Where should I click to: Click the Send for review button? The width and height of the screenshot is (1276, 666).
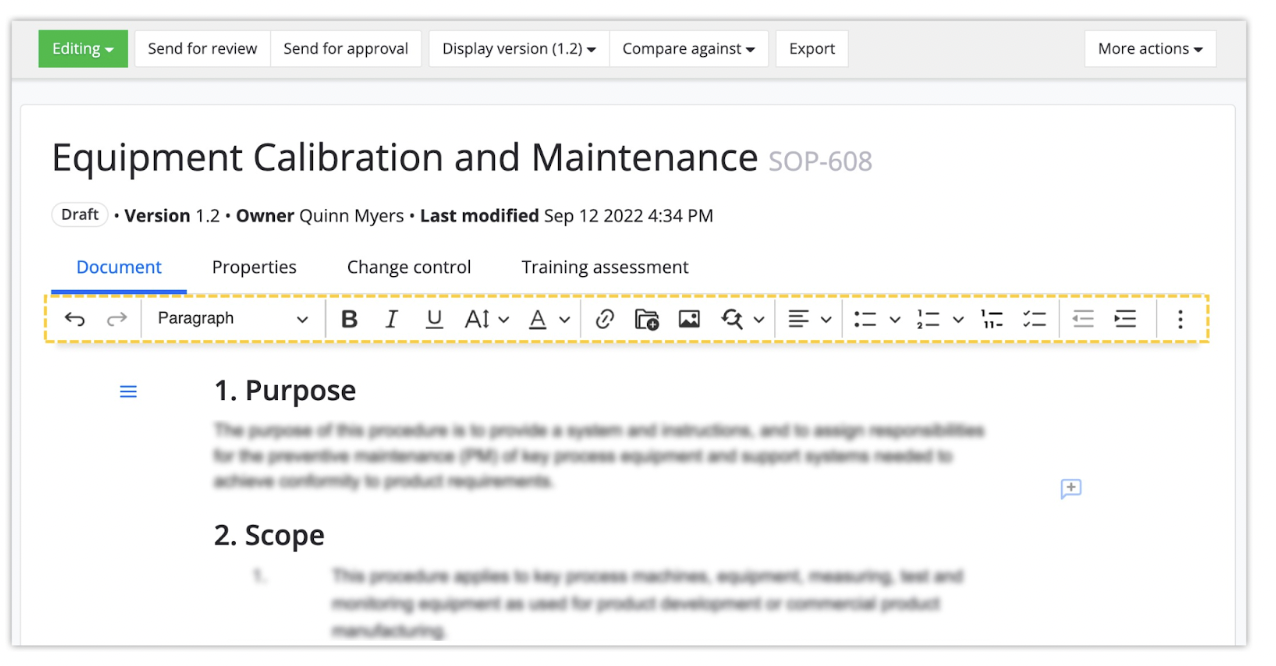[202, 49]
